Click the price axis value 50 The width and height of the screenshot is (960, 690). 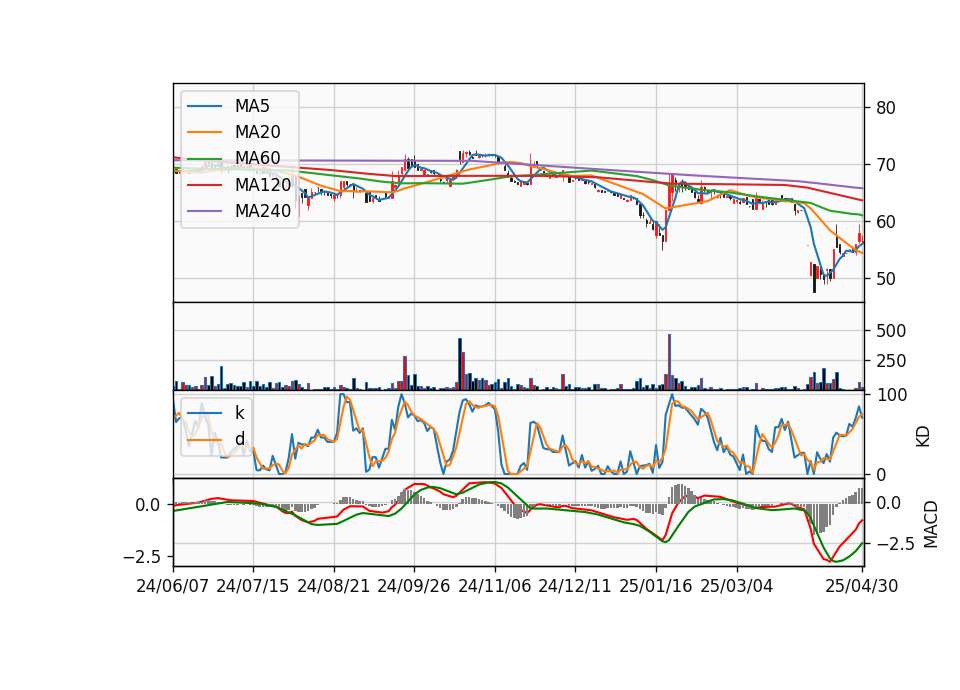886,279
